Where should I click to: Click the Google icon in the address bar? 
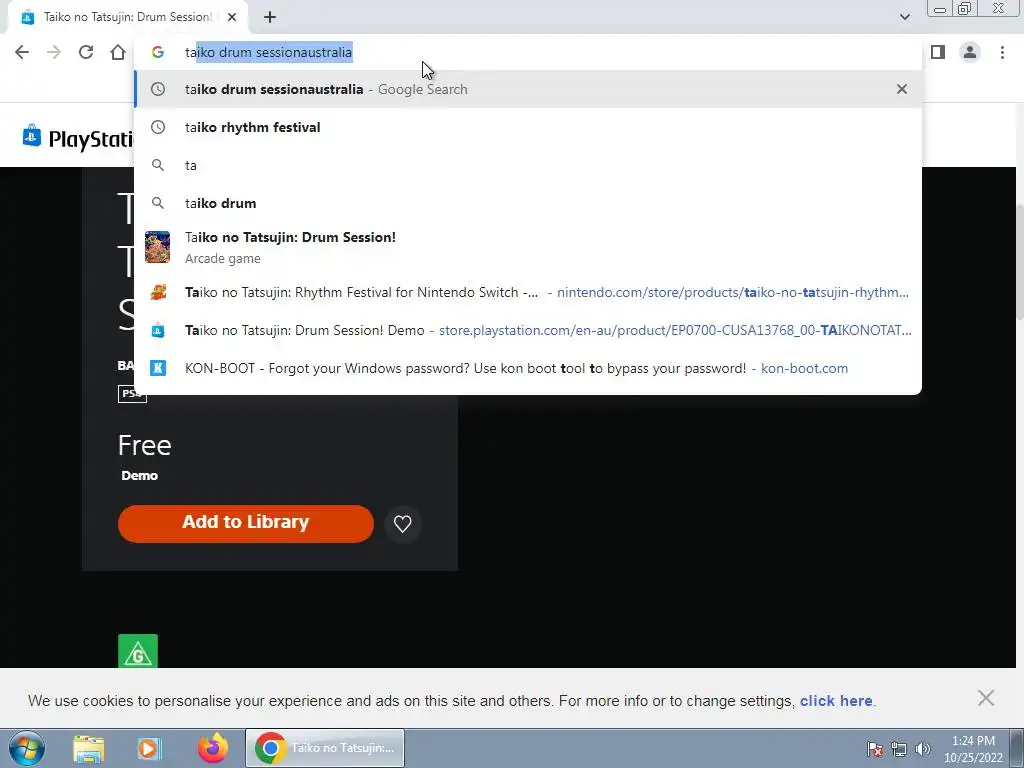click(x=157, y=52)
